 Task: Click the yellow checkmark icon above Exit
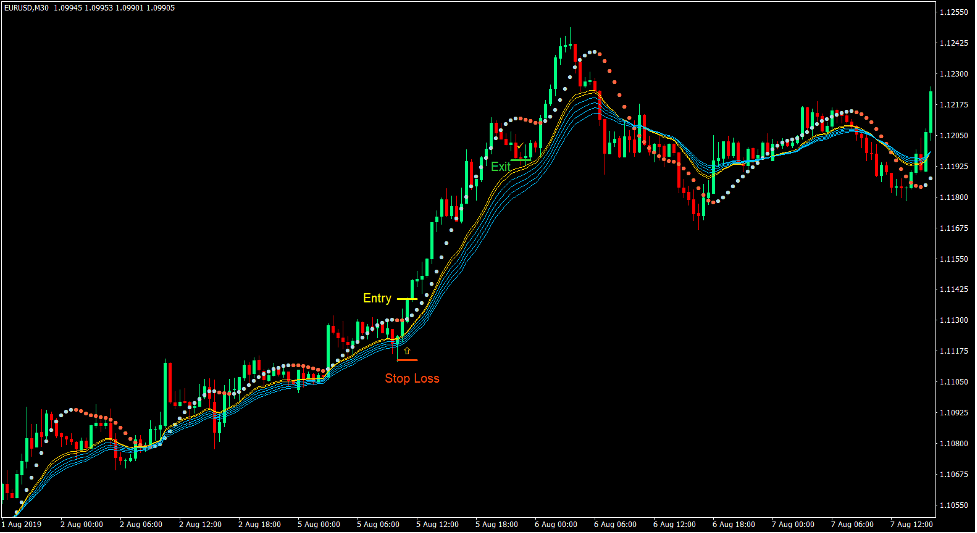click(x=520, y=148)
